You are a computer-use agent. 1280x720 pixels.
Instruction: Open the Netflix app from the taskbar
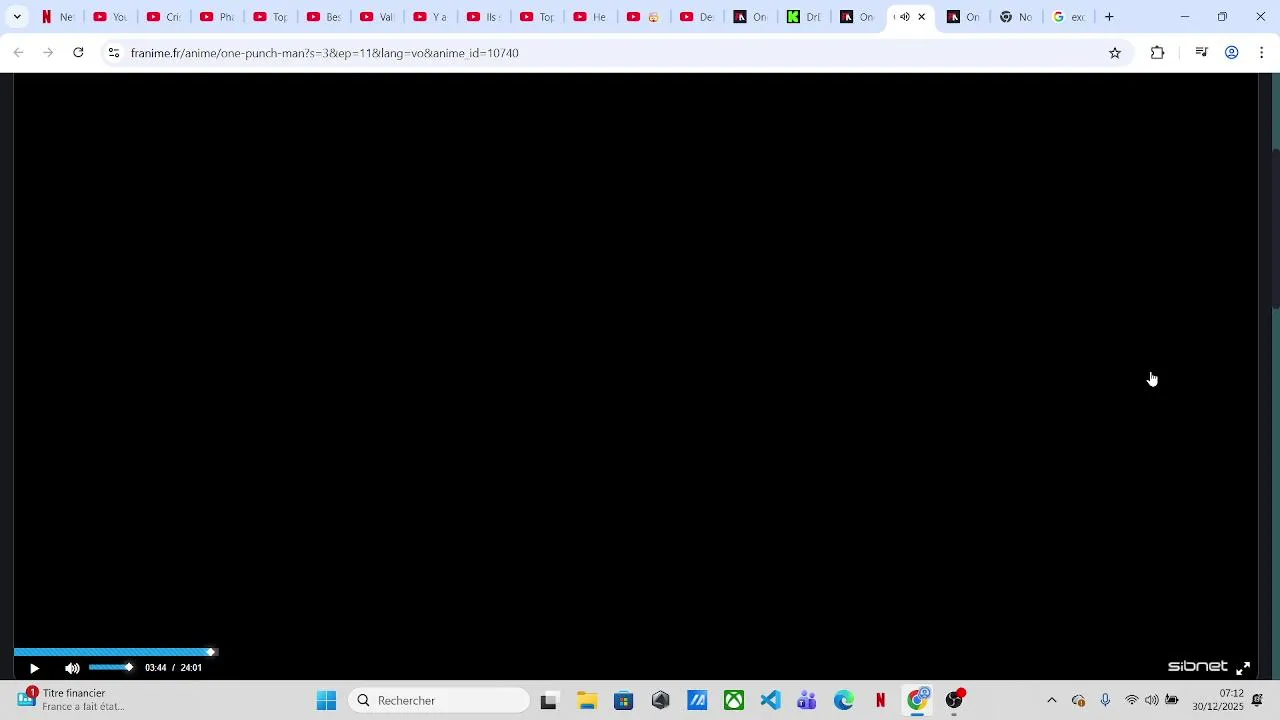pos(880,701)
